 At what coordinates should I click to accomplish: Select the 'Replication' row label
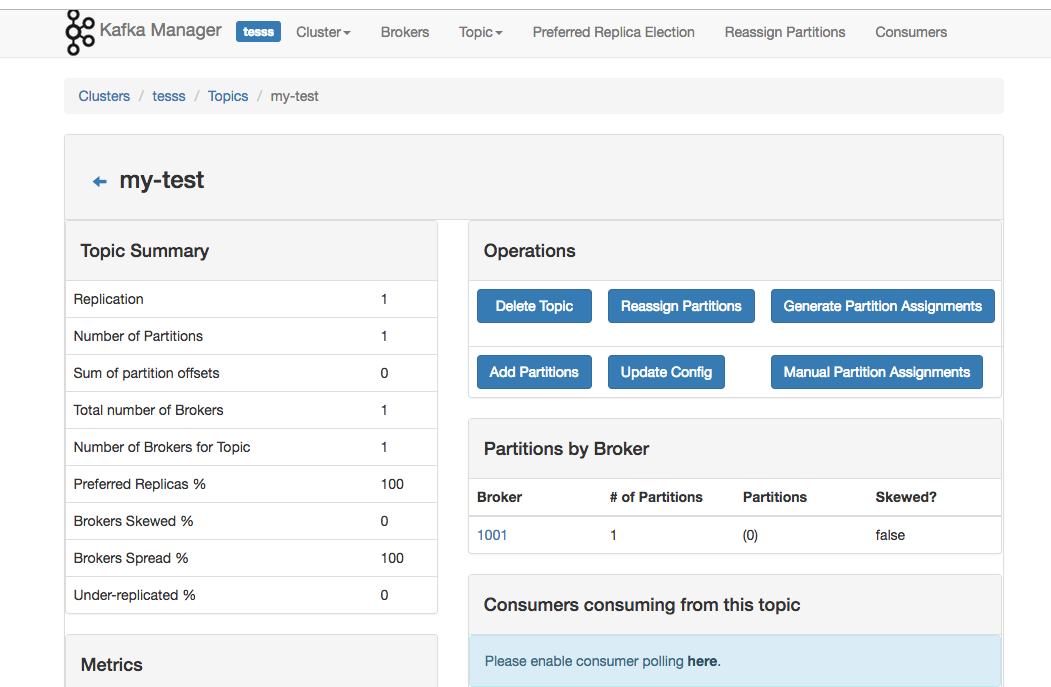[x=109, y=299]
